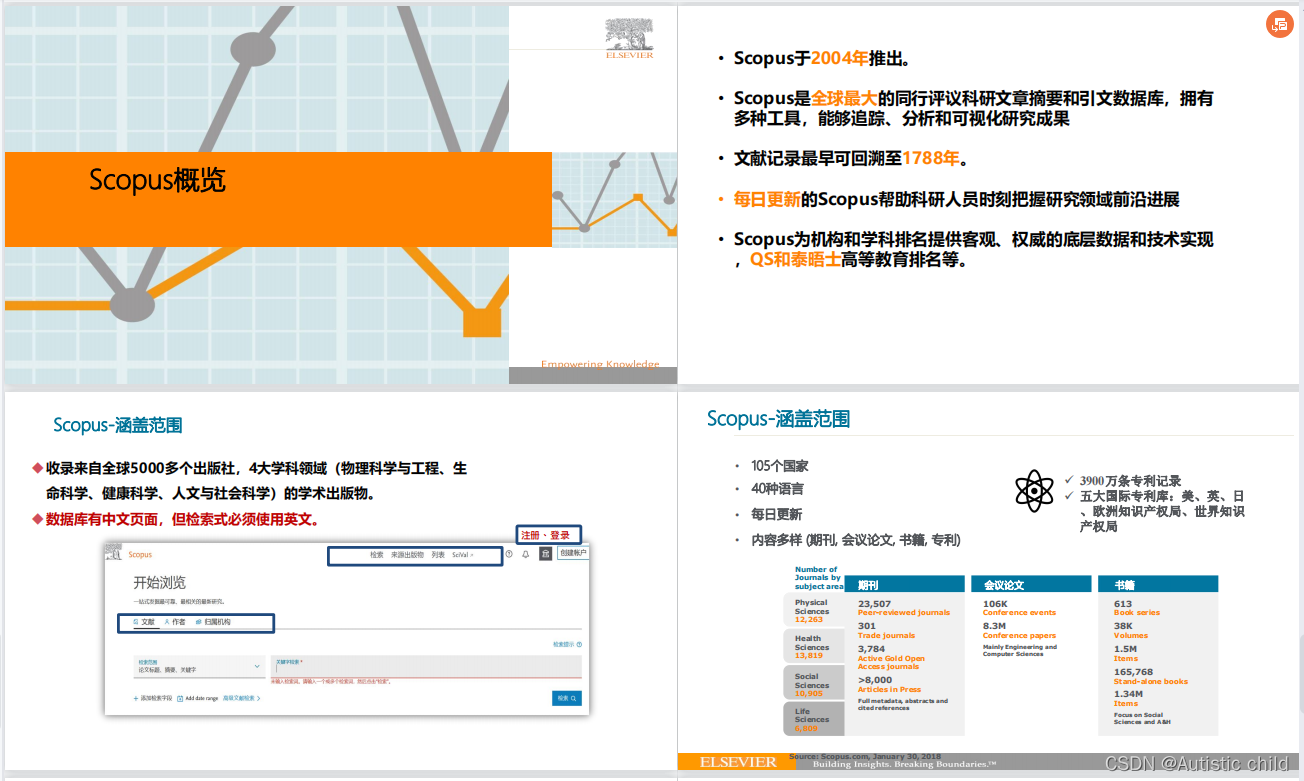Screen dimensions: 1304x781
Task: Click the ELSEVIER footer banner text
Action: pos(738,762)
